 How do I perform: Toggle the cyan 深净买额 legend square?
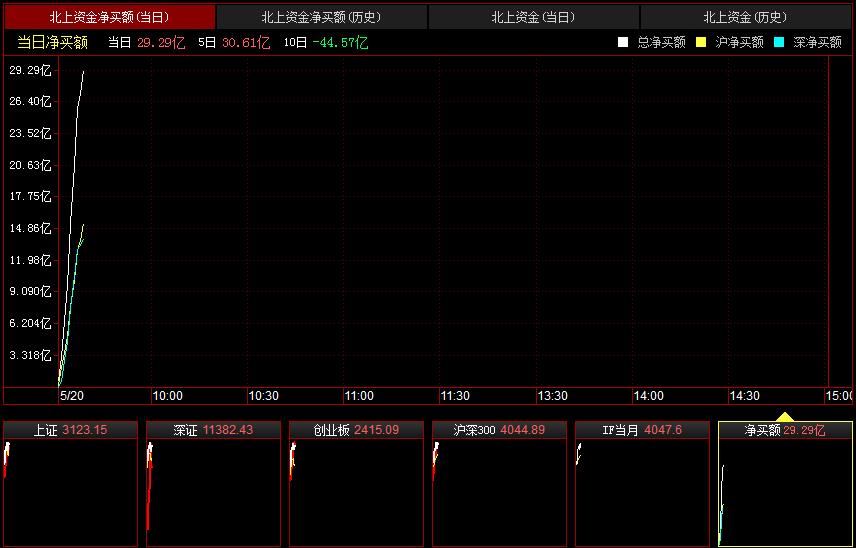coord(779,42)
